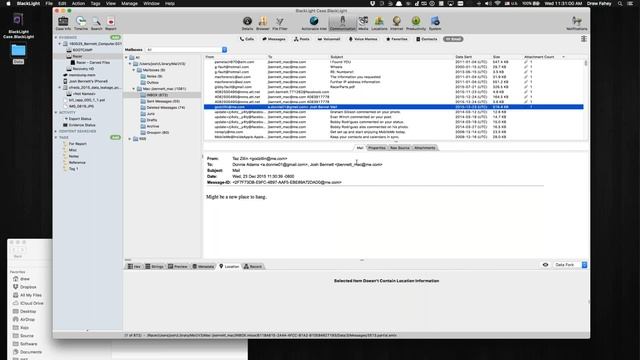Screen dimensions: 640x360
Task: Open the Record viewer tab
Action: 253,267
